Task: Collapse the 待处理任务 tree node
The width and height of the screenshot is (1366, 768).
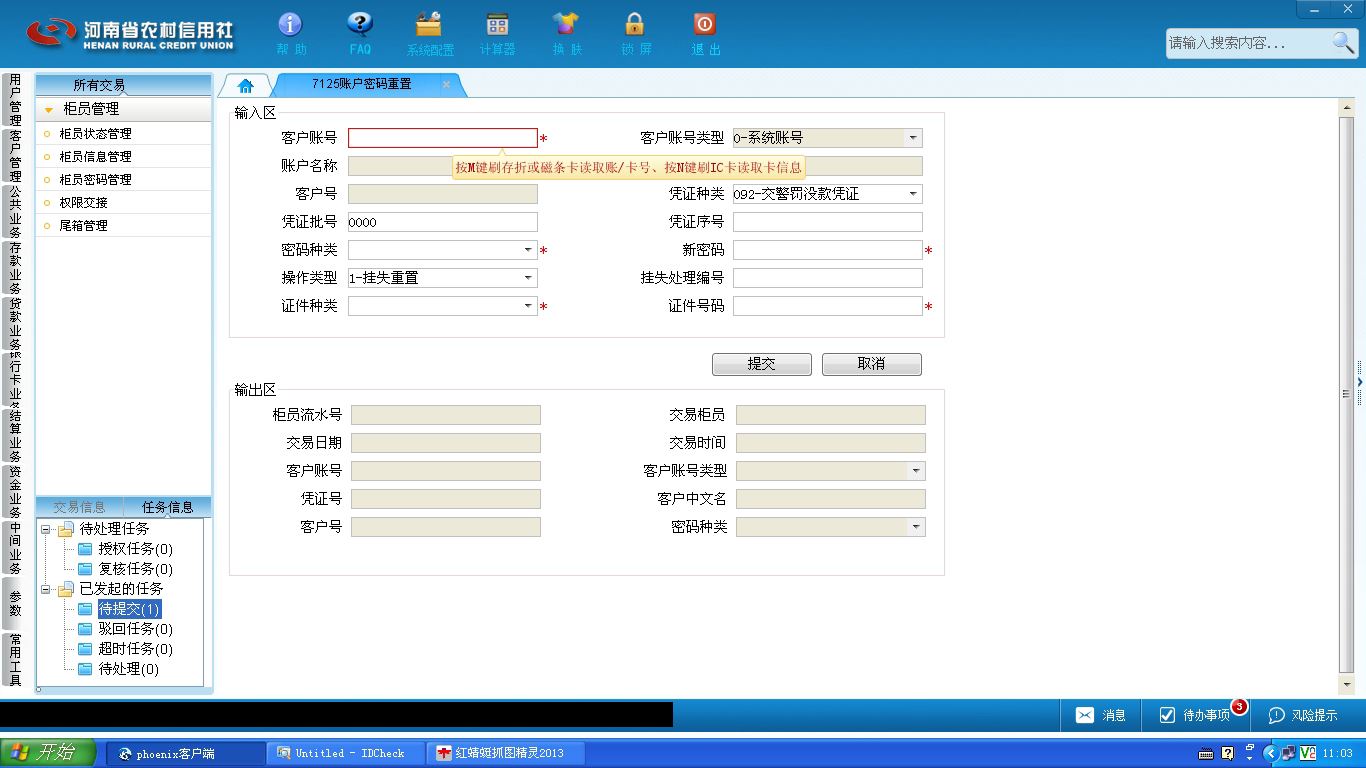Action: (46, 529)
